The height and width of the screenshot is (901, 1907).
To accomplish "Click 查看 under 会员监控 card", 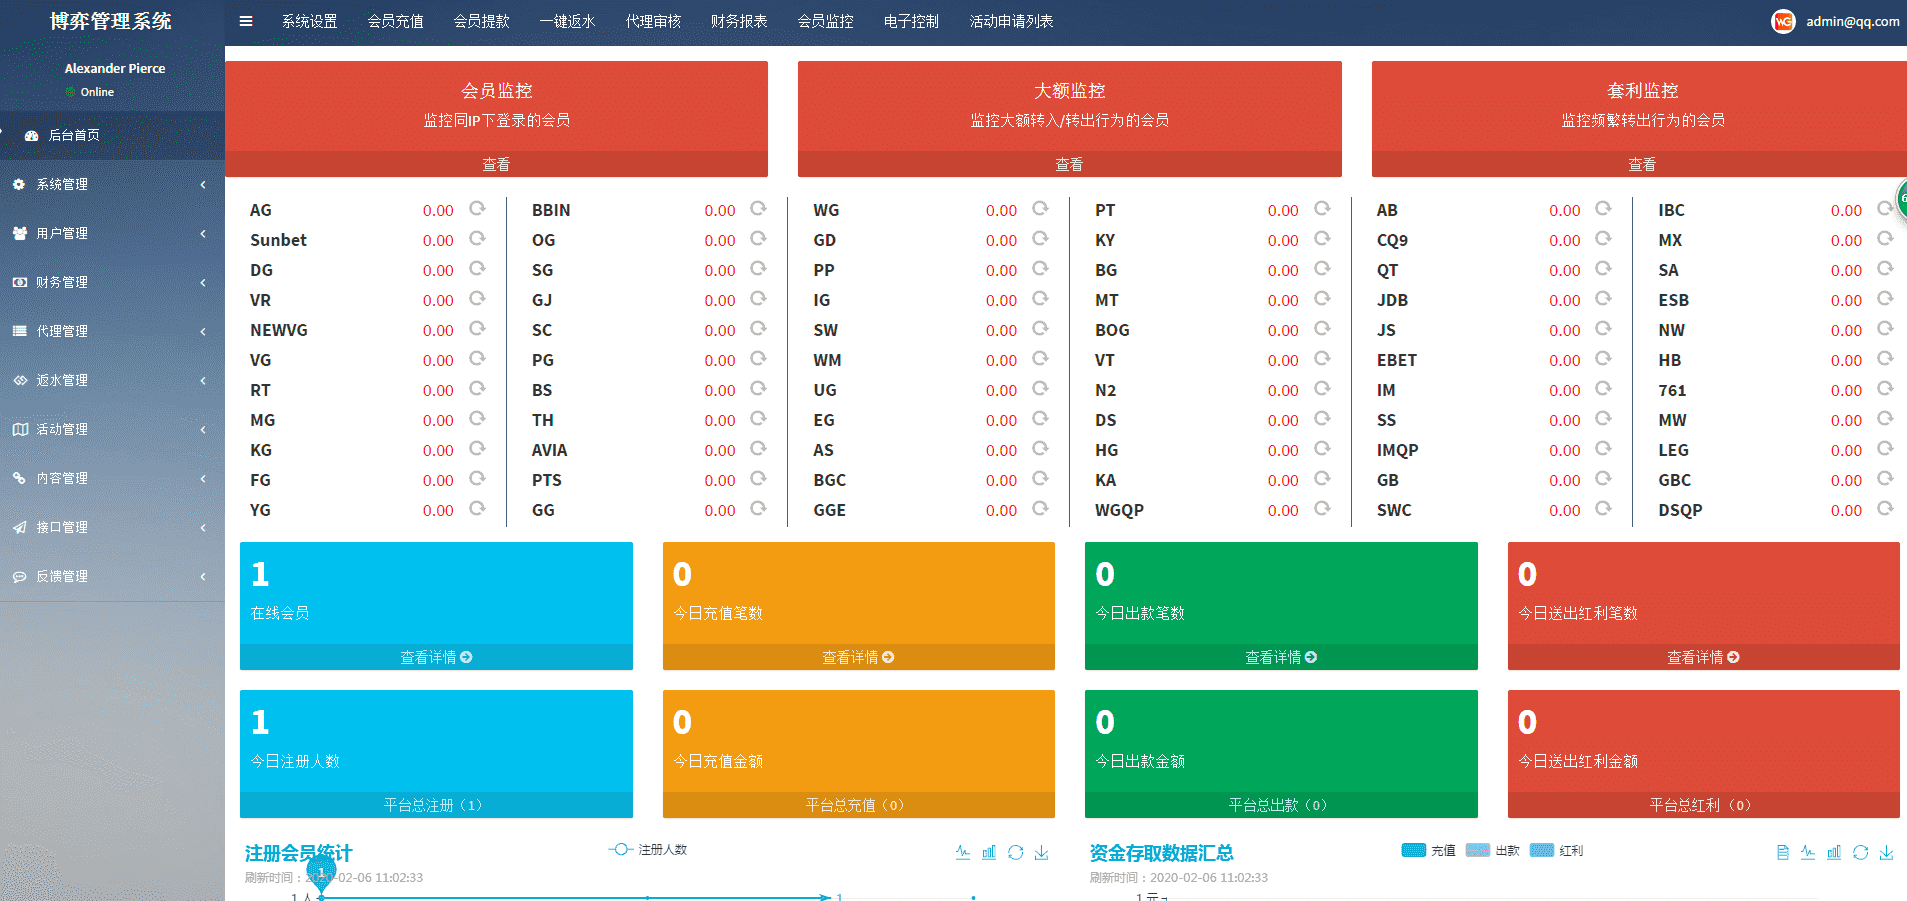I will 496,164.
